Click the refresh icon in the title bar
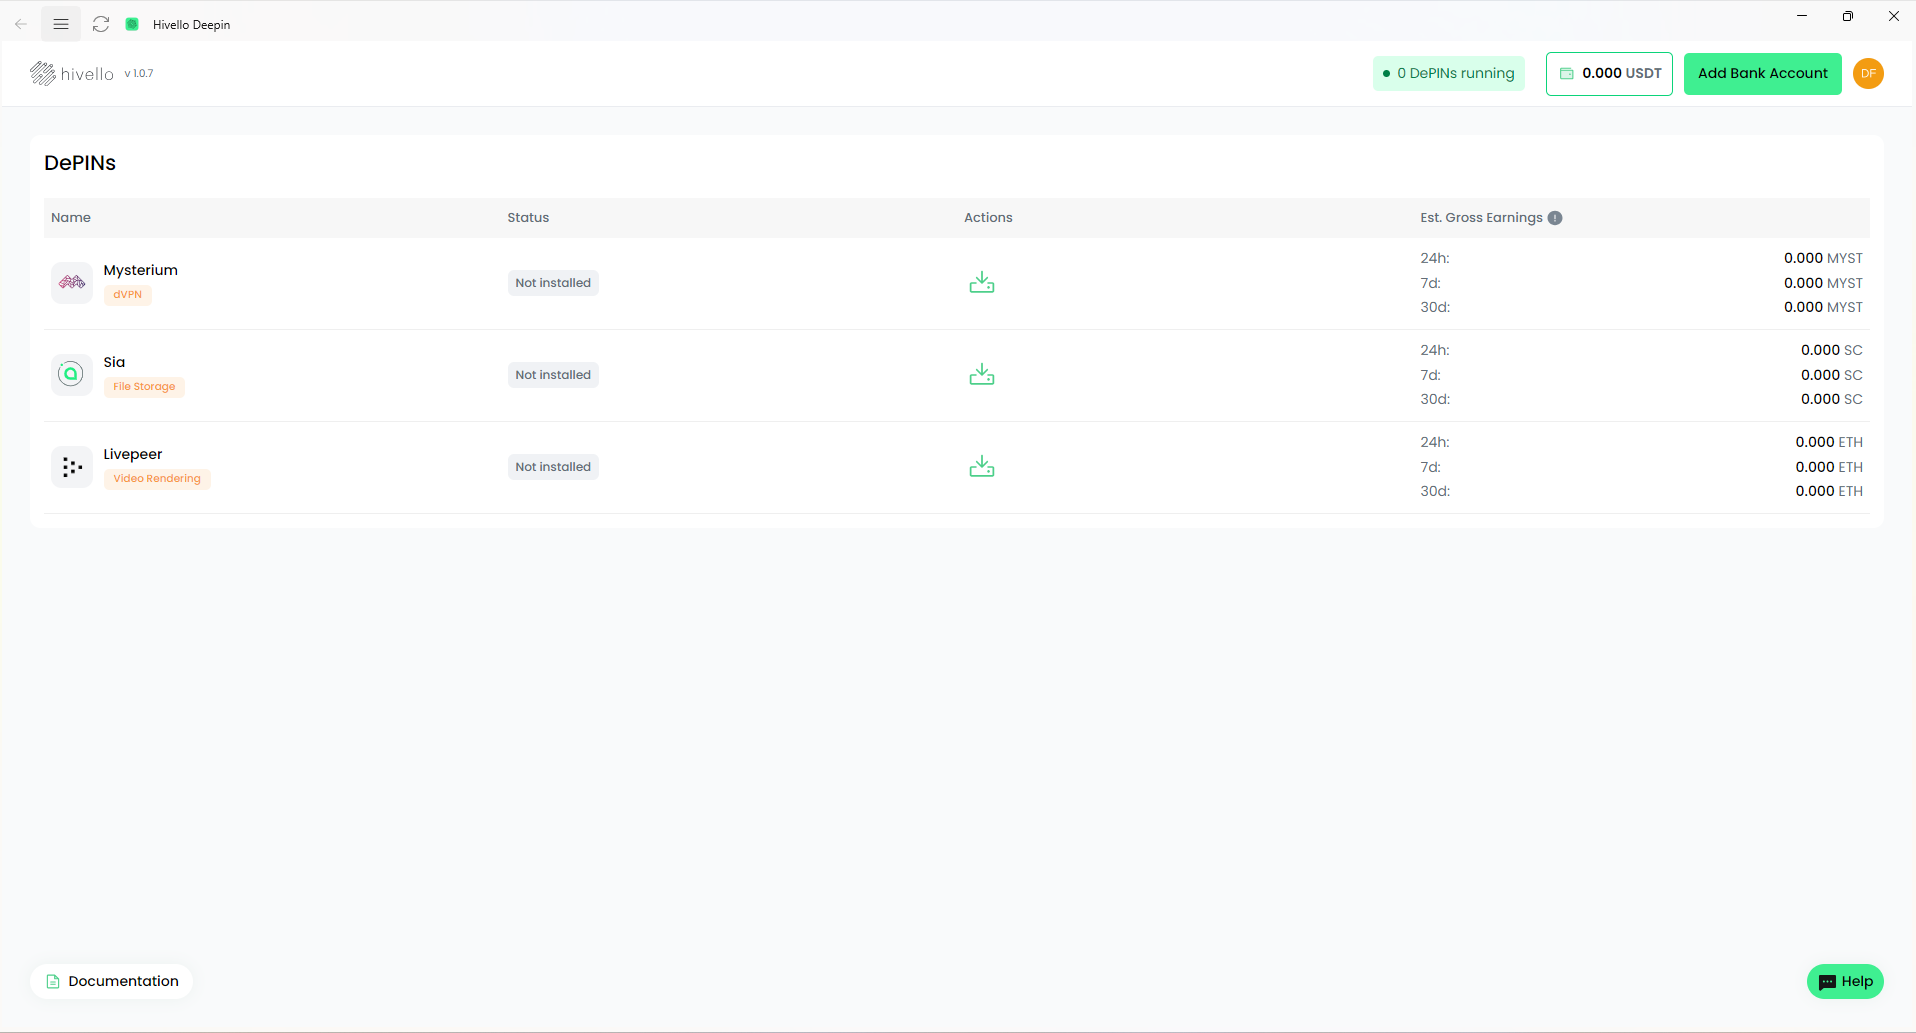This screenshot has height=1033, width=1916. (100, 23)
